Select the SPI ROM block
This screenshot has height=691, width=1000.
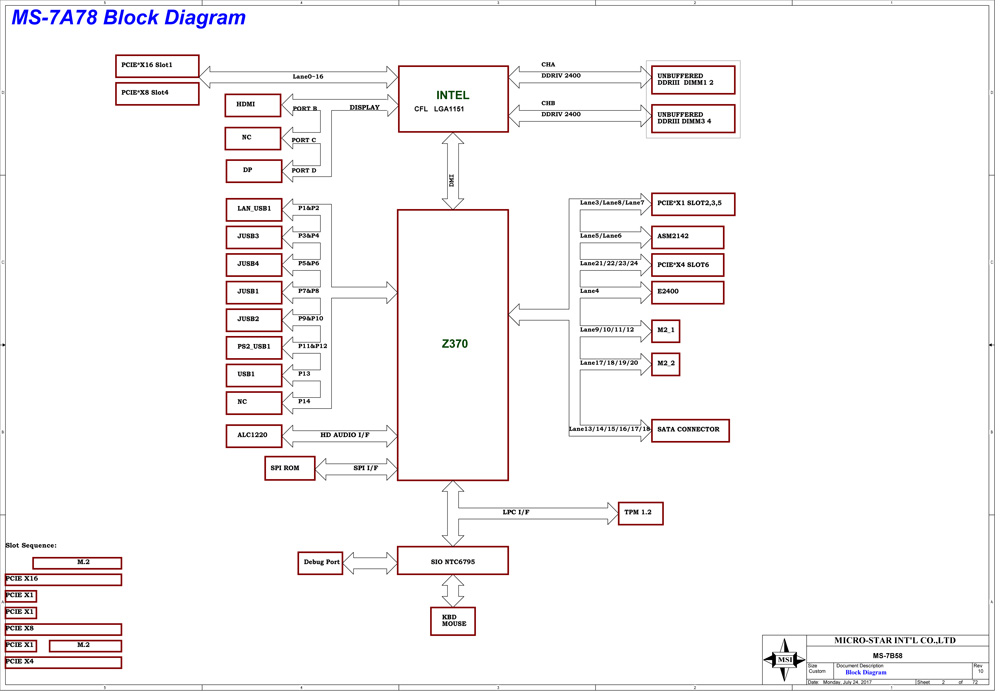[290, 468]
